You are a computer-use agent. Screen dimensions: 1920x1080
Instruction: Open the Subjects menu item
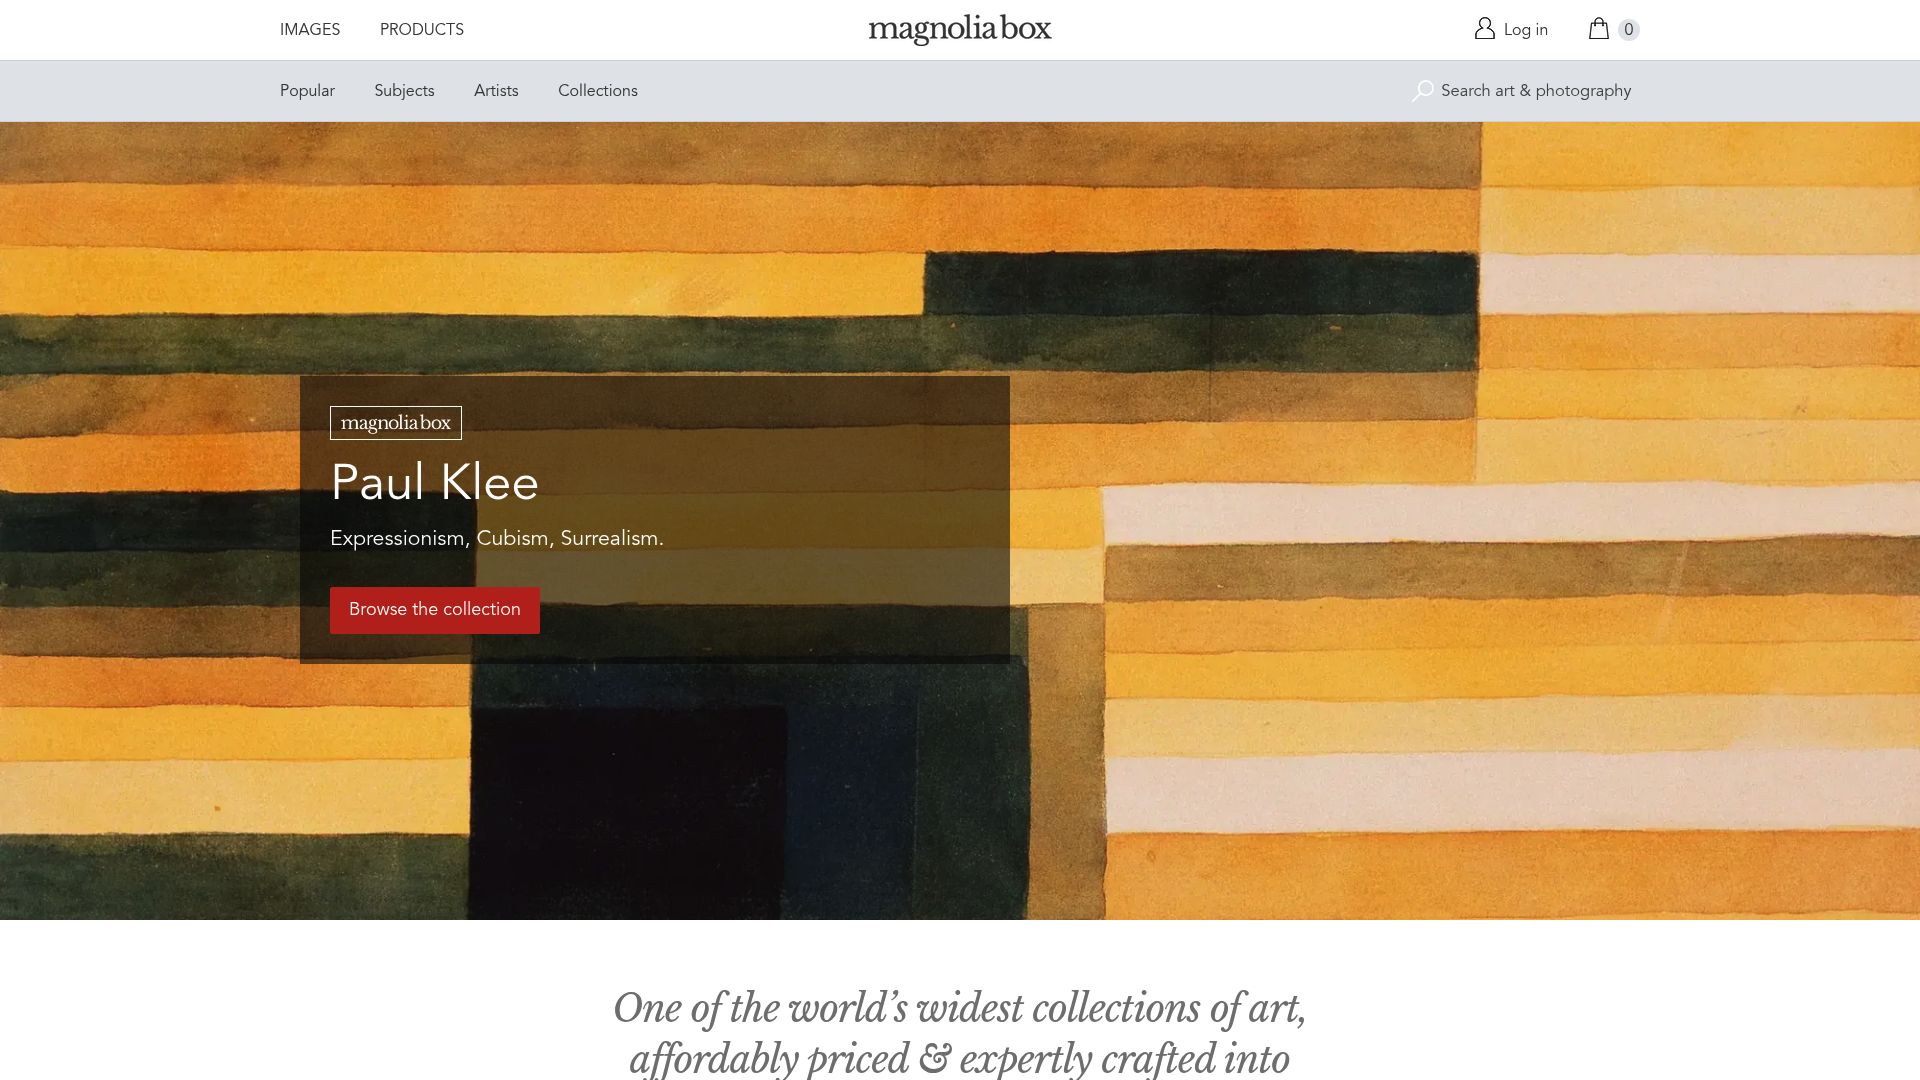click(404, 91)
